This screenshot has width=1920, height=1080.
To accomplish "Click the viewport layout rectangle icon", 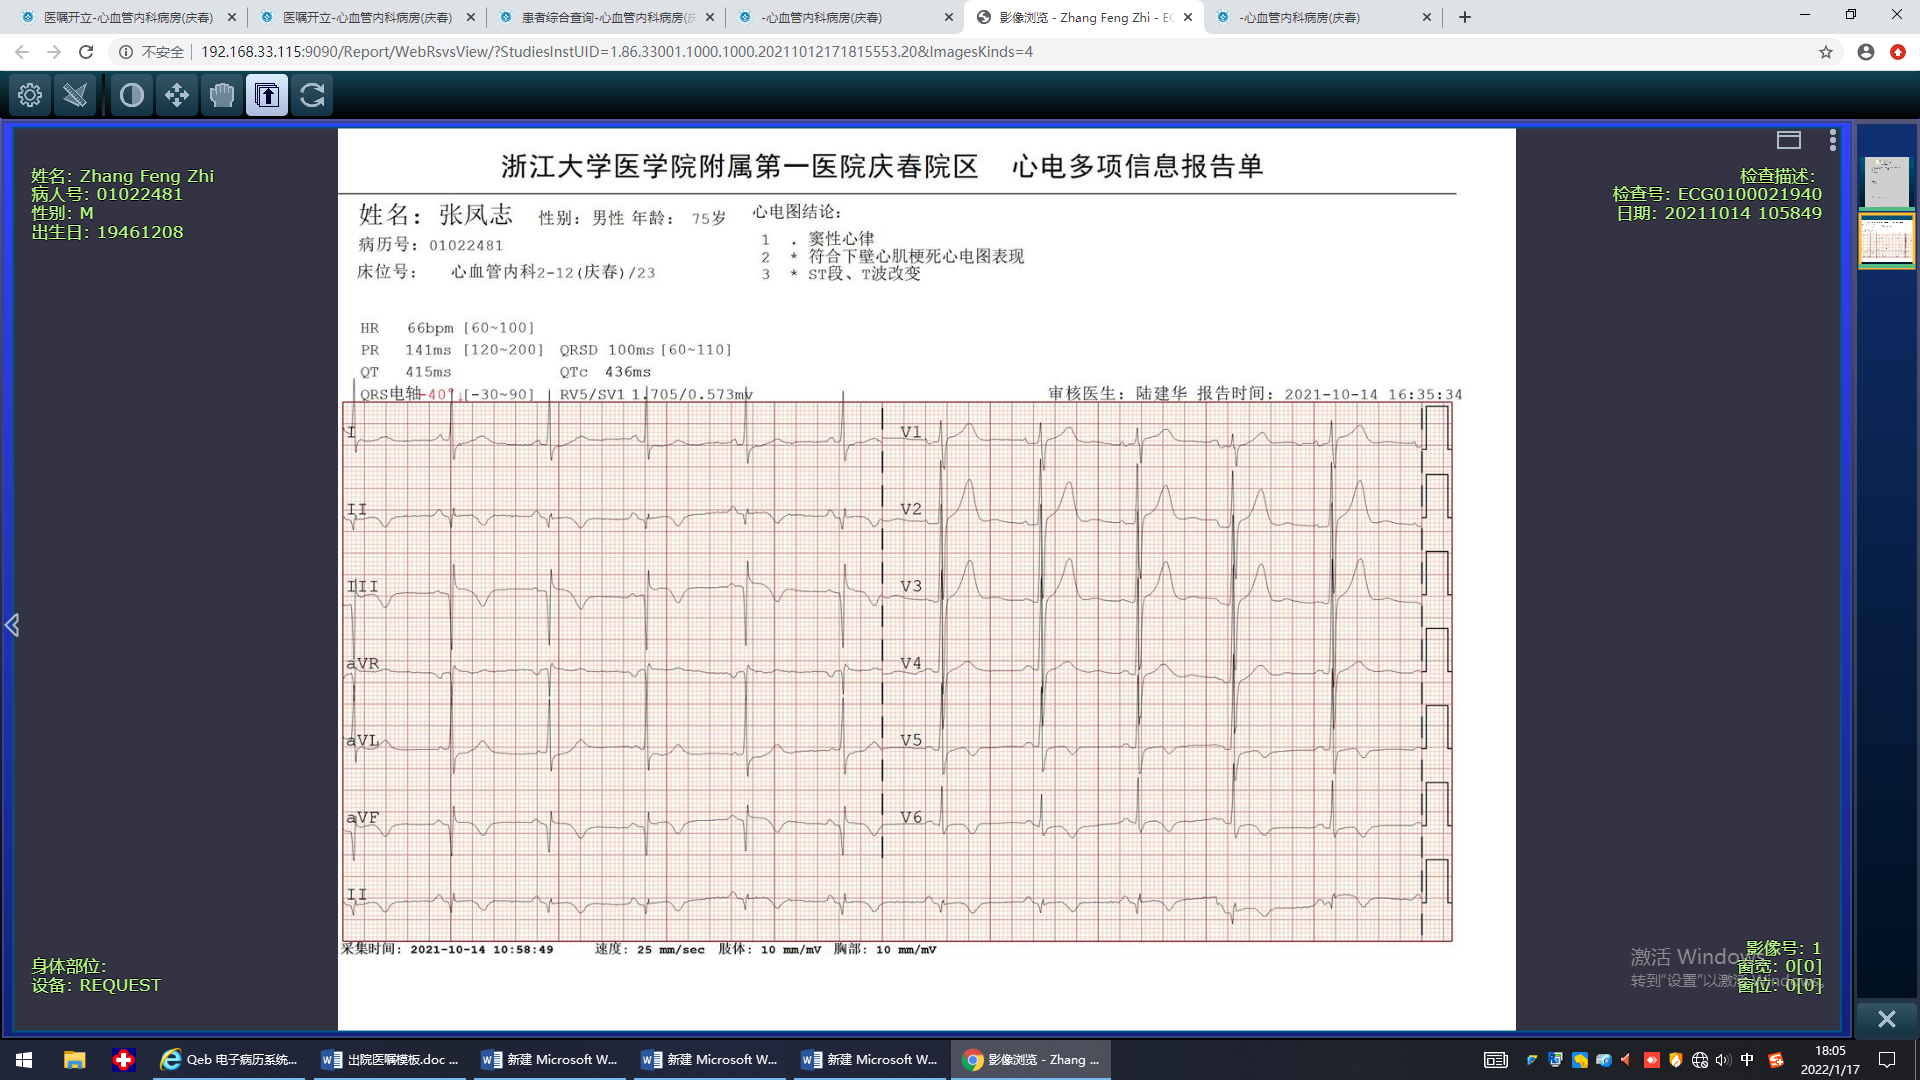I will tap(1788, 140).
